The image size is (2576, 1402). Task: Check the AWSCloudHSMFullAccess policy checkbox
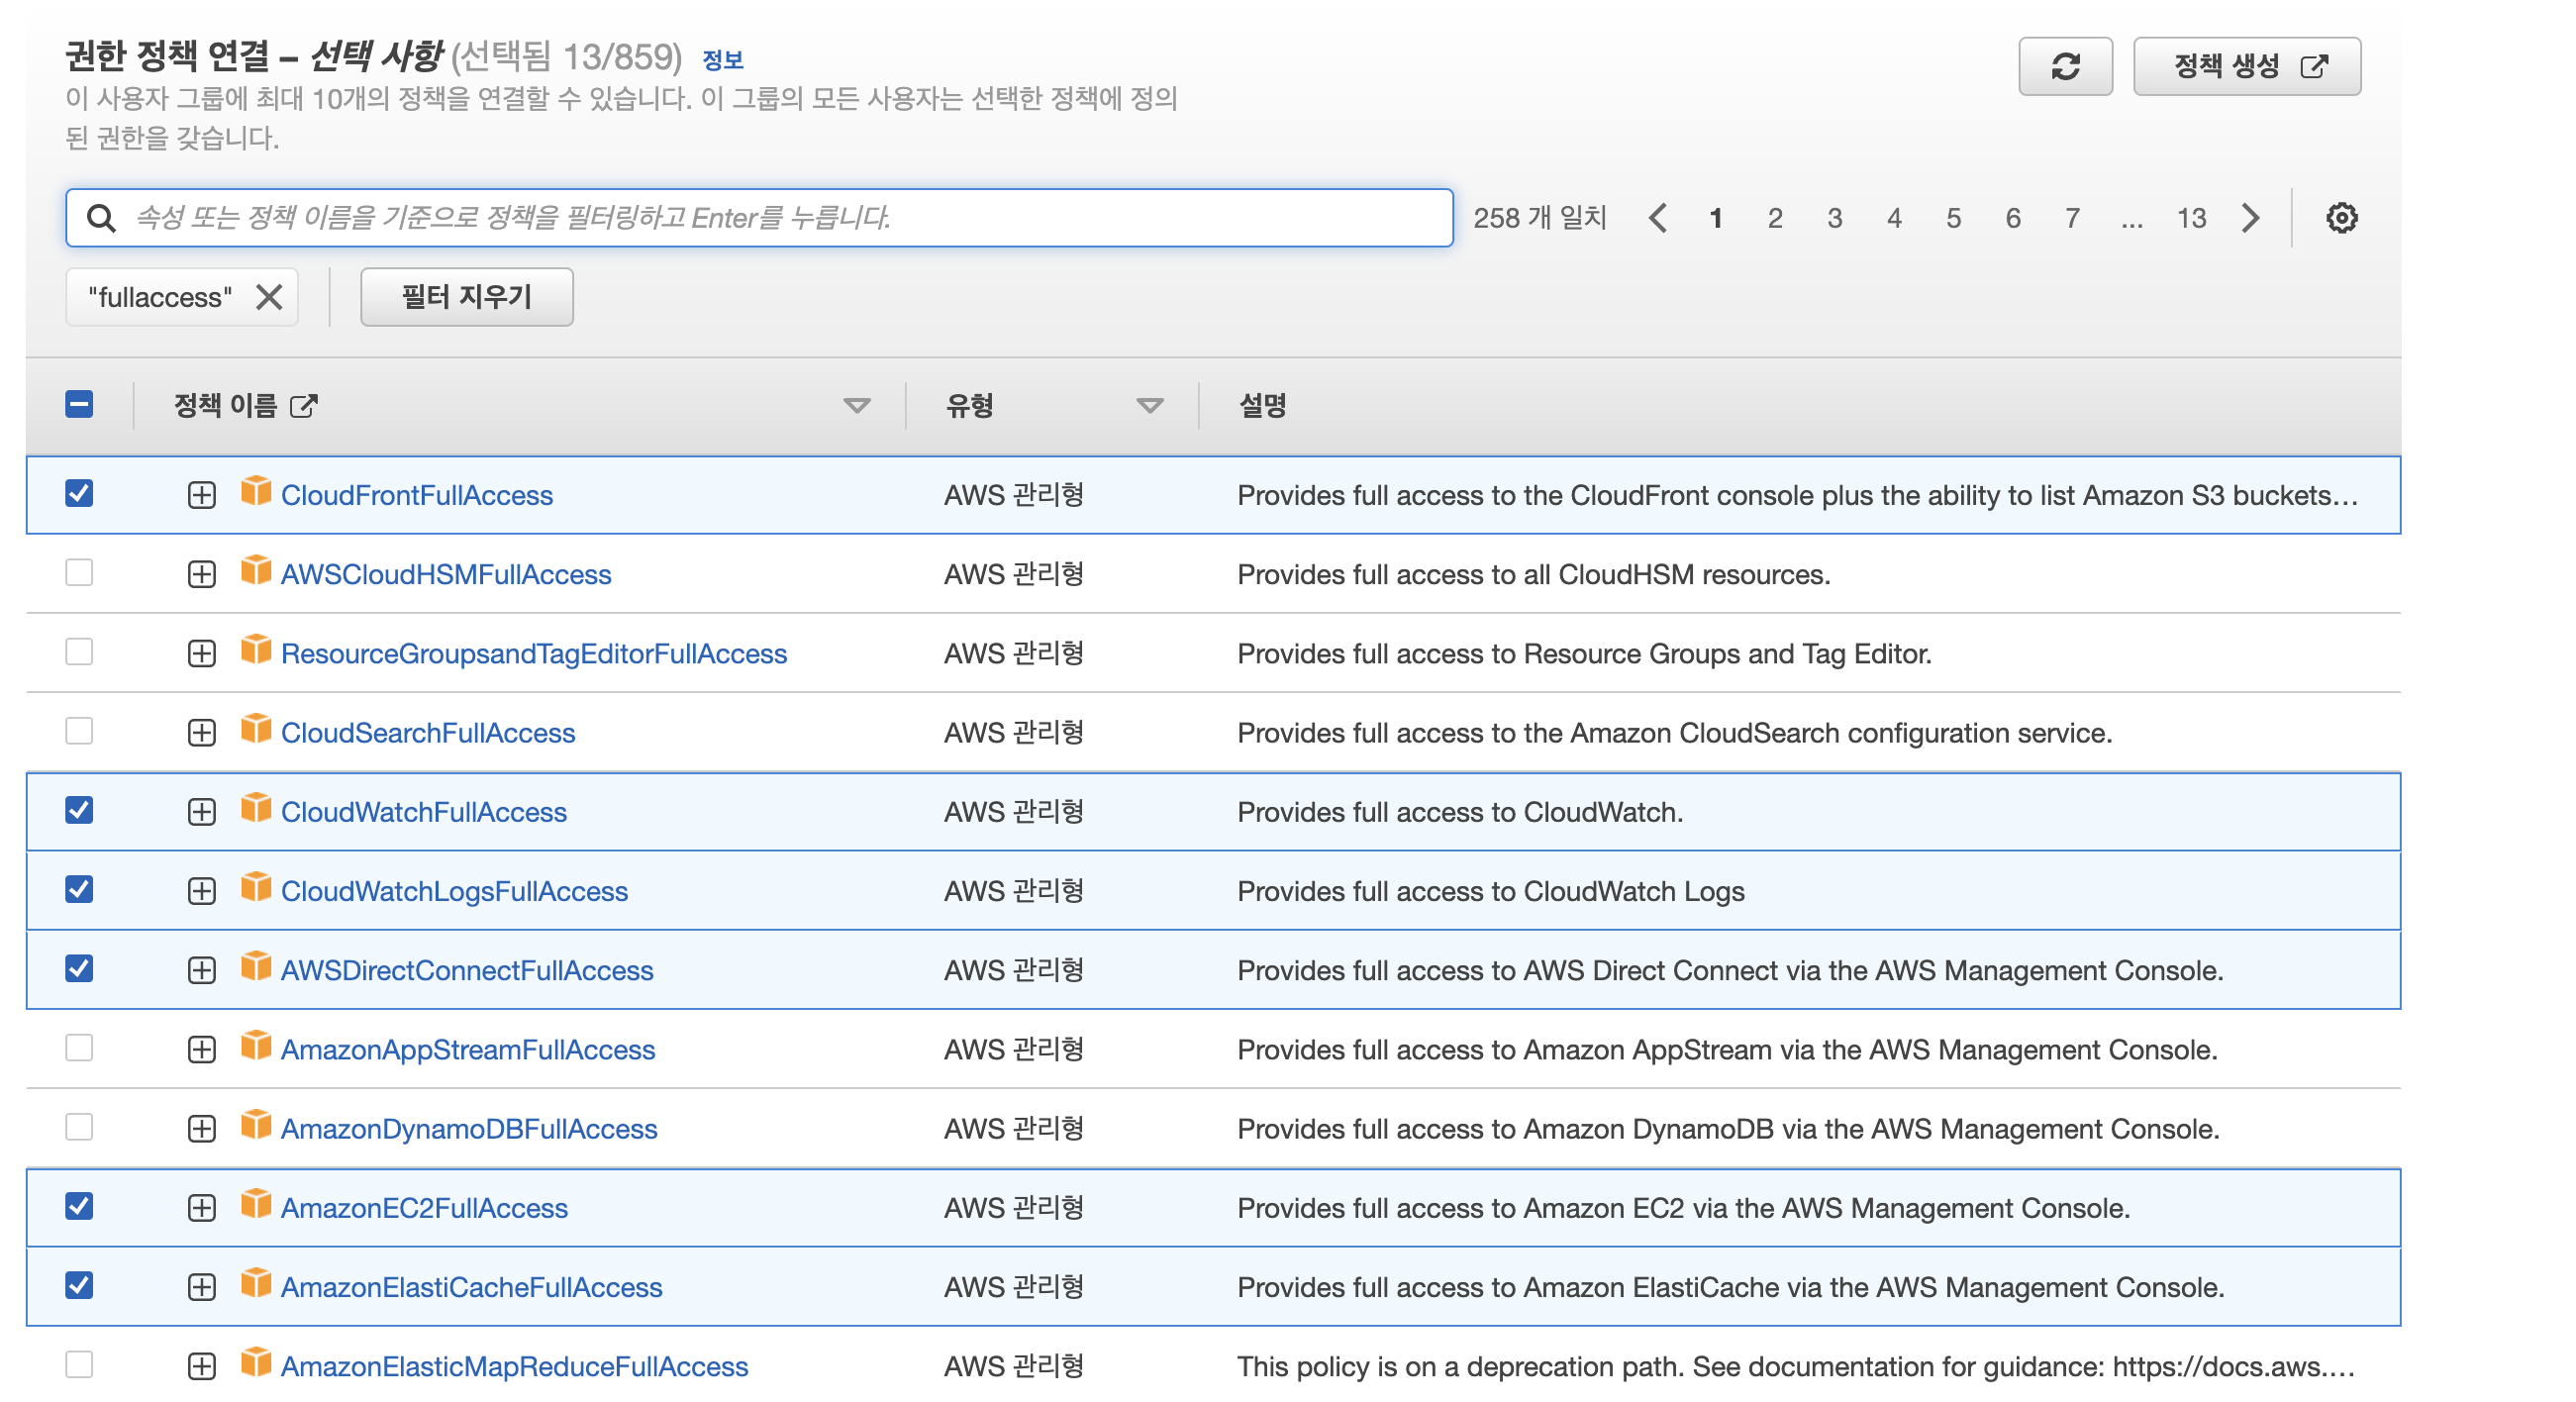pos(79,573)
